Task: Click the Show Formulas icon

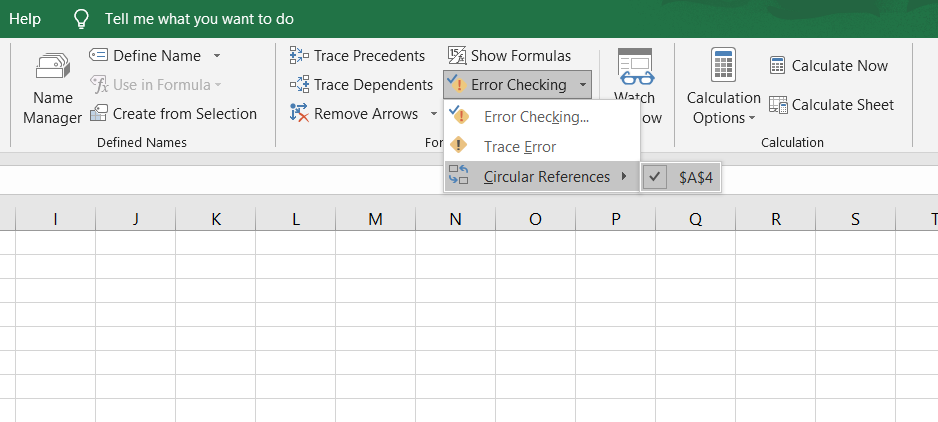Action: tap(457, 56)
